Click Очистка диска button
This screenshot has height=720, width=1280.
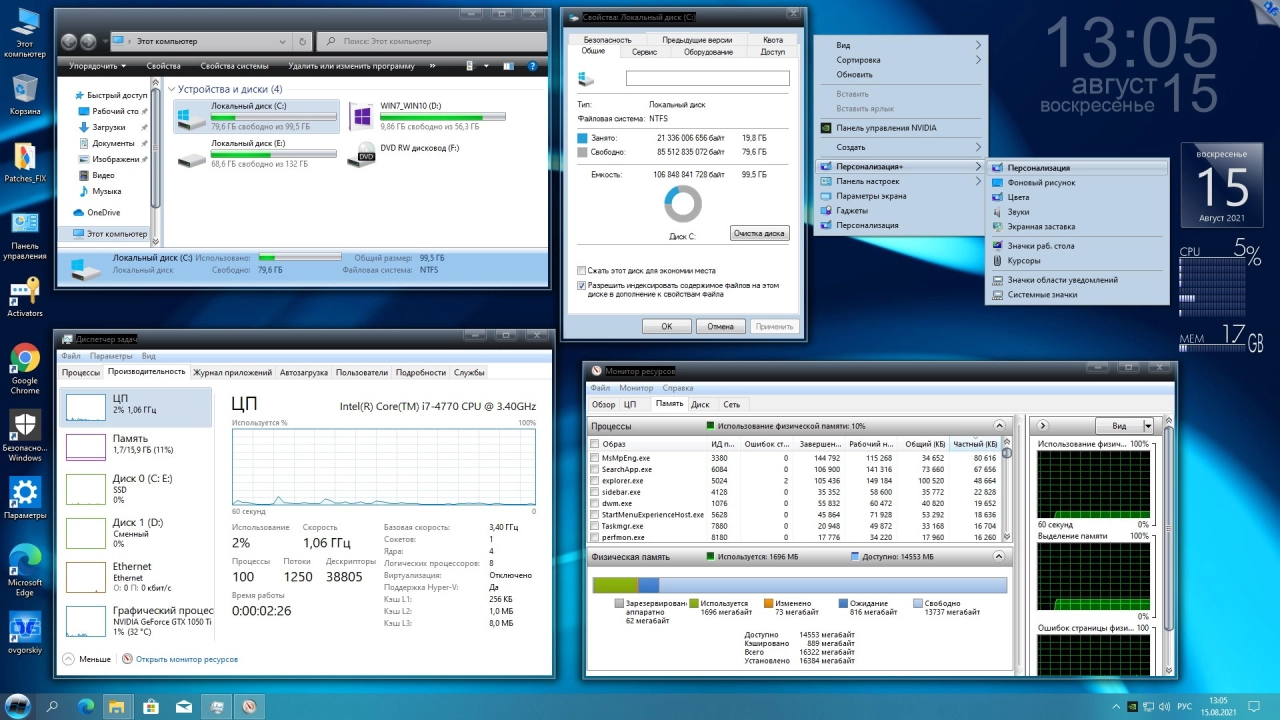760,233
